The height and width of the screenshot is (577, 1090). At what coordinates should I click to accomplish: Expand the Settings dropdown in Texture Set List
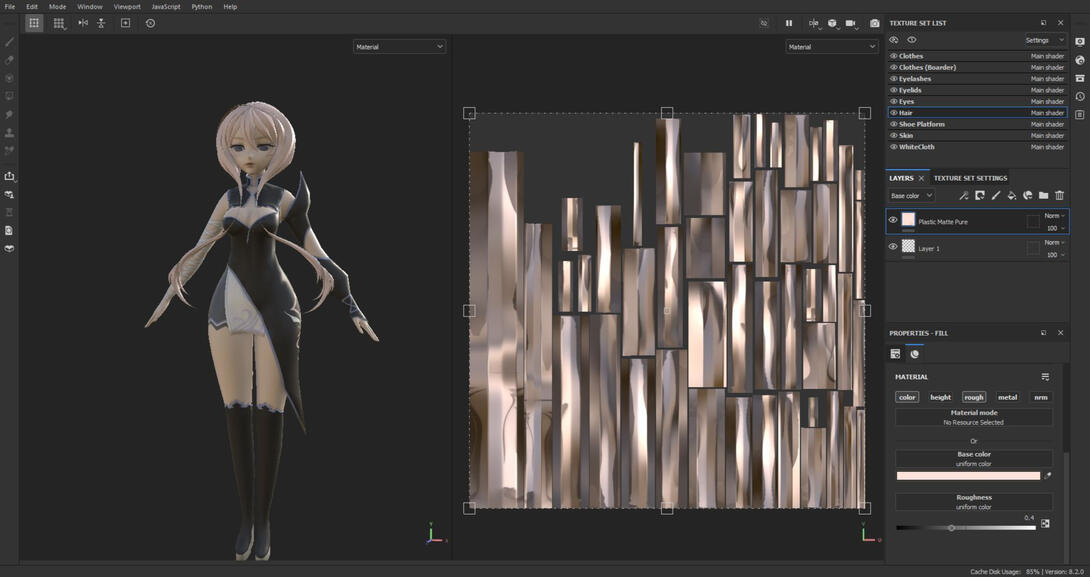1045,40
